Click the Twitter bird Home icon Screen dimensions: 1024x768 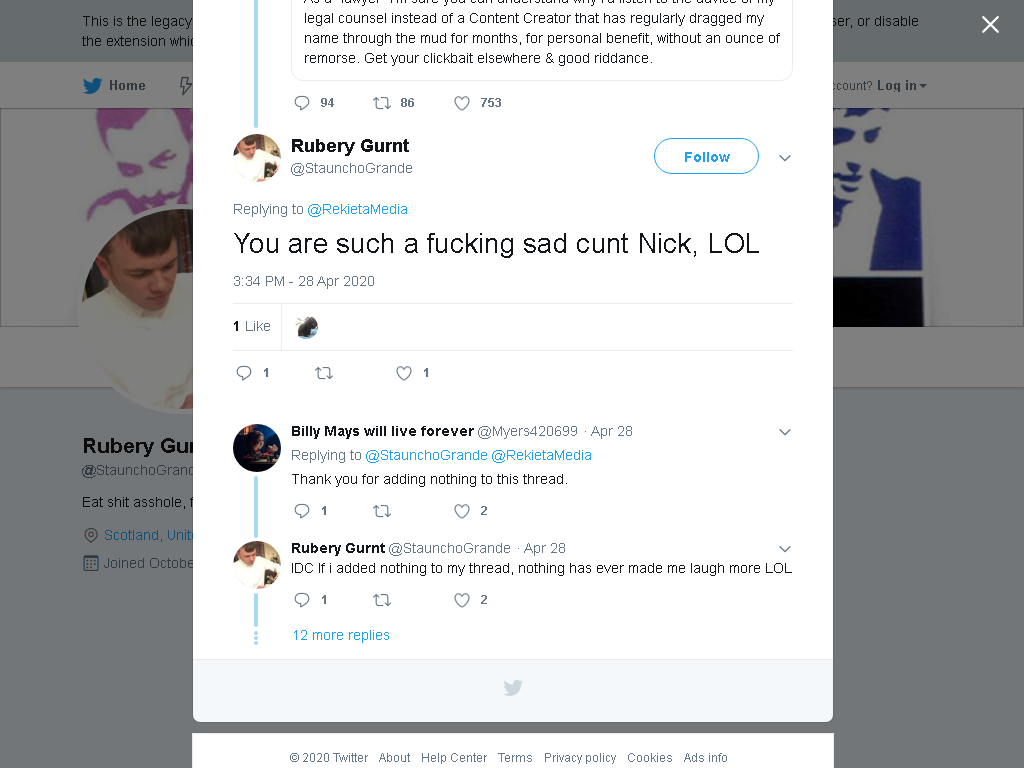click(93, 86)
